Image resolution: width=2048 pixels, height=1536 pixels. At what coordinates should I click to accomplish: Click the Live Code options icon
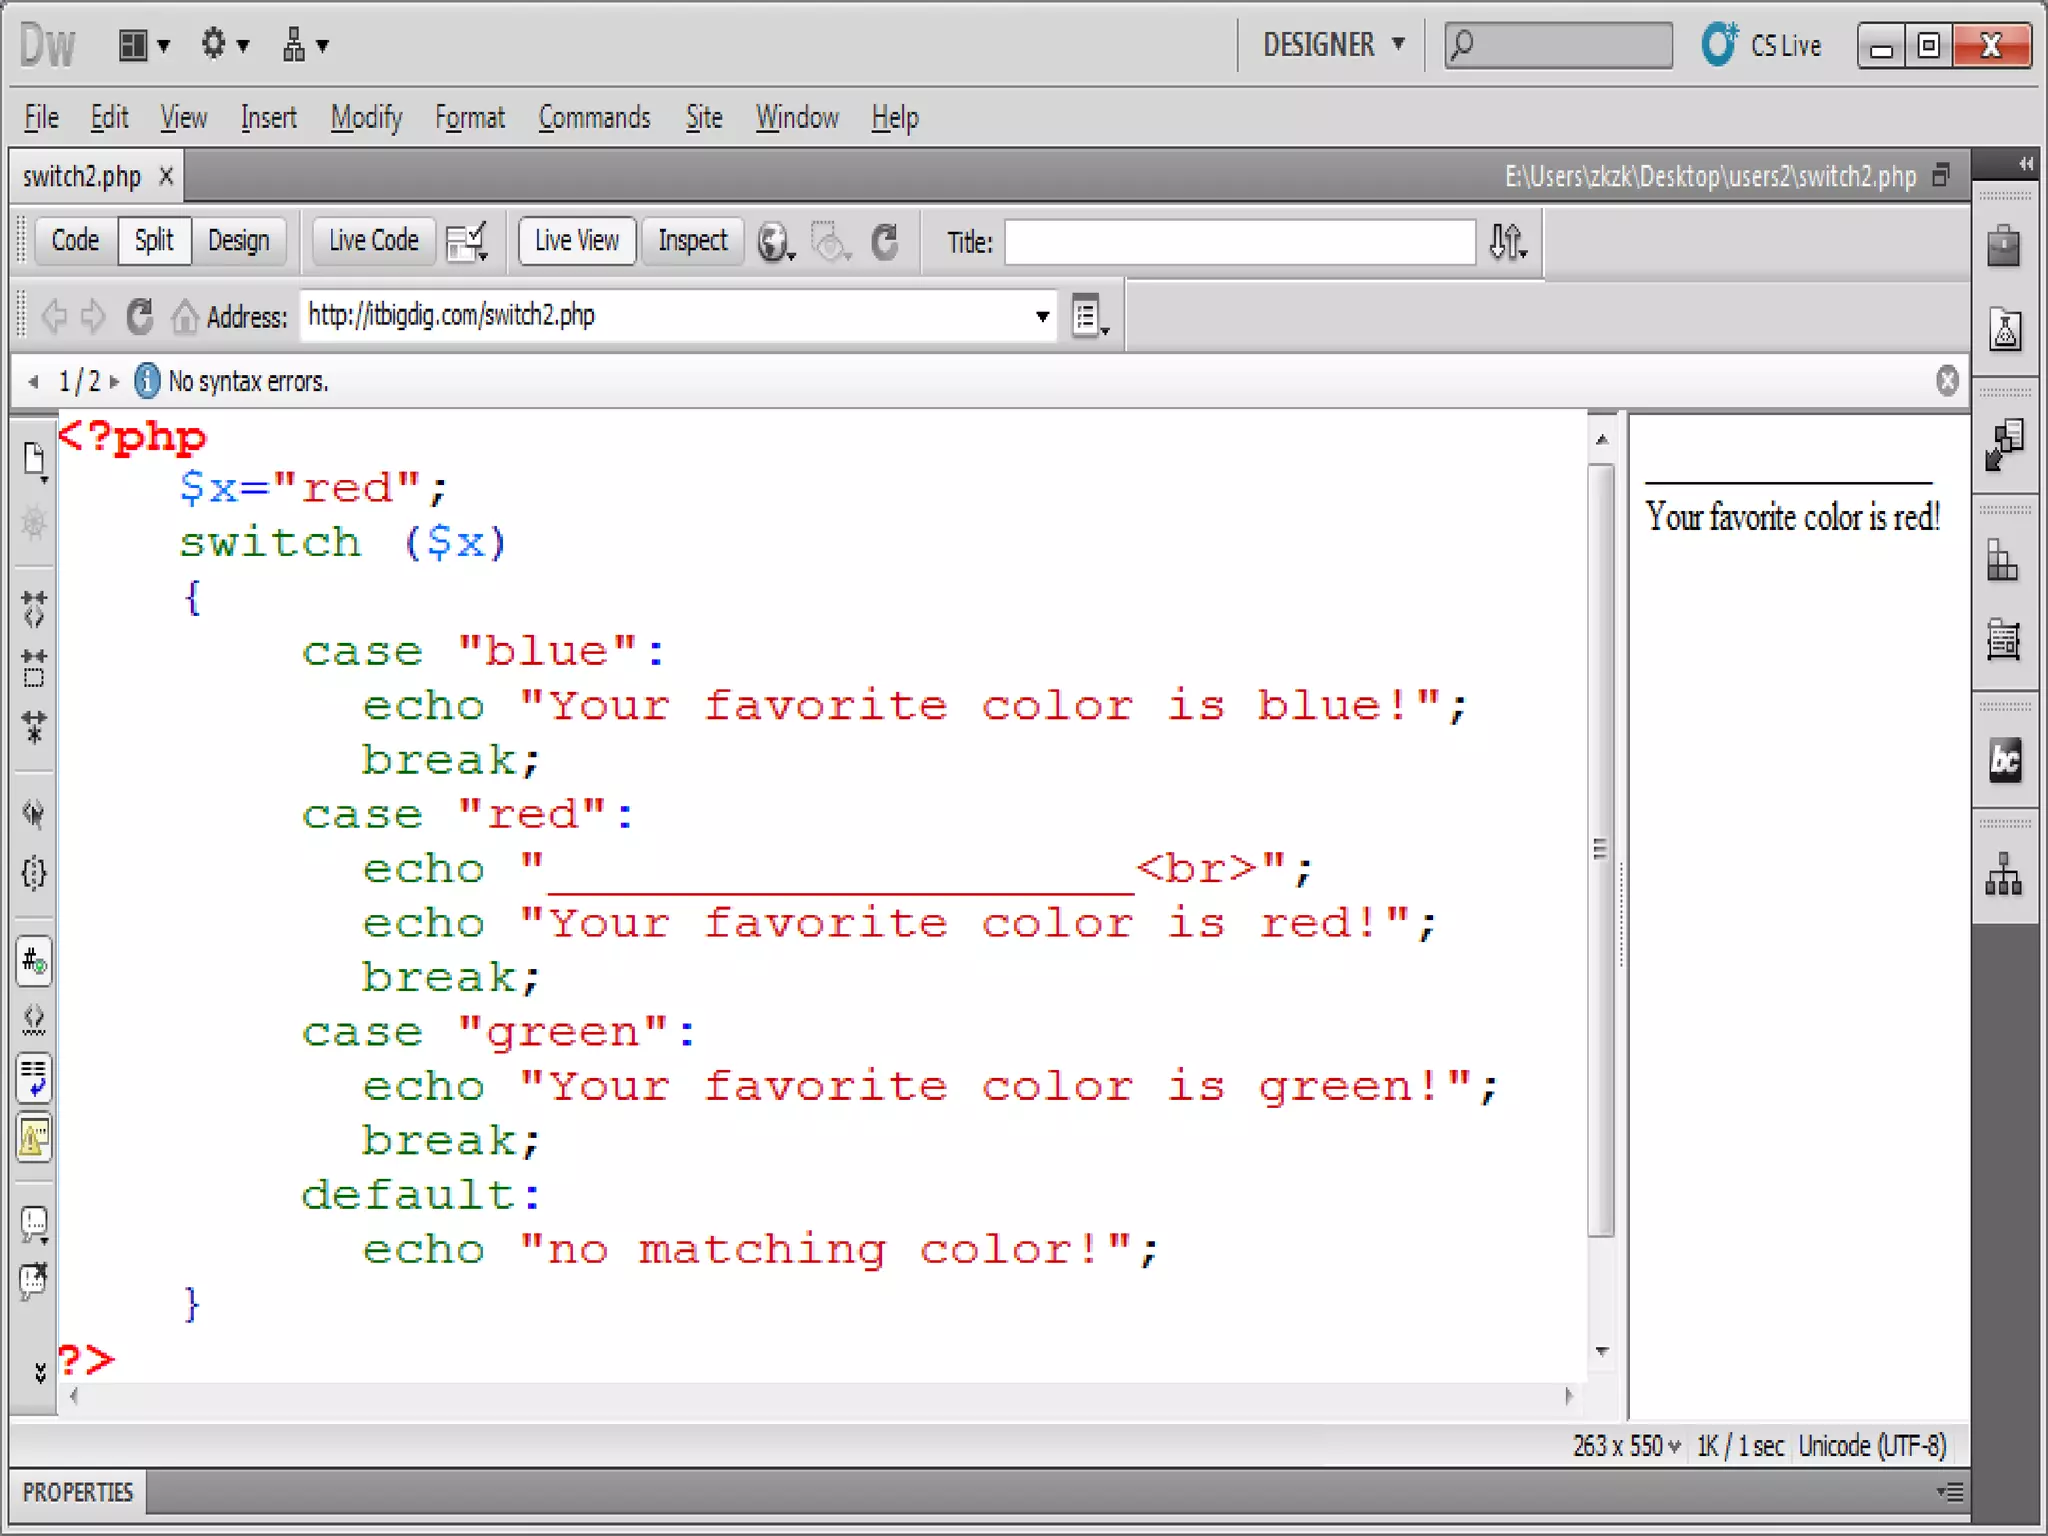pos(467,241)
